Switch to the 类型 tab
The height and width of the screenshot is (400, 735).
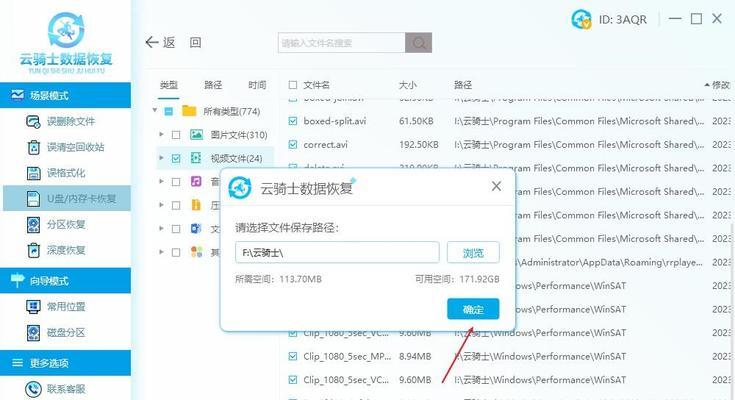coord(169,85)
